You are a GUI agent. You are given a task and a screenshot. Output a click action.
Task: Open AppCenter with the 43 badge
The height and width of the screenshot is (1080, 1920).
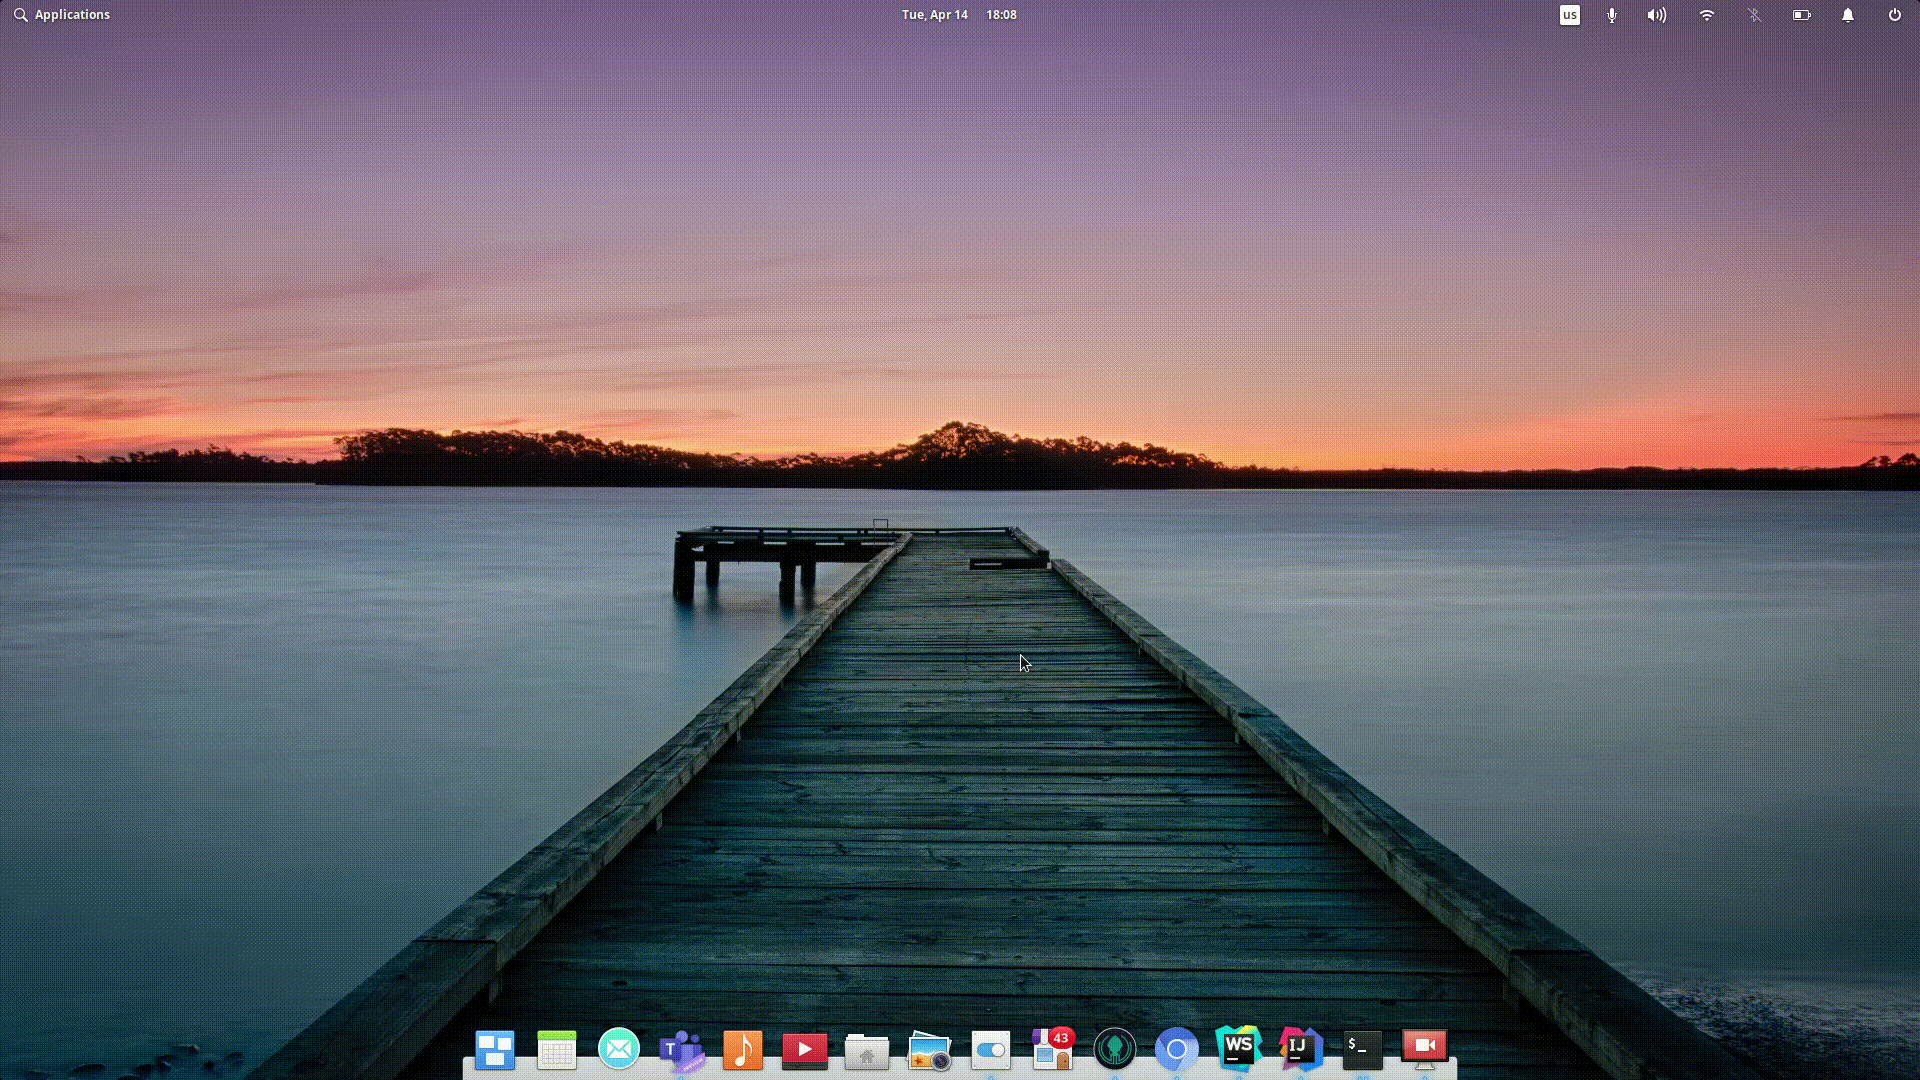tap(1053, 1049)
